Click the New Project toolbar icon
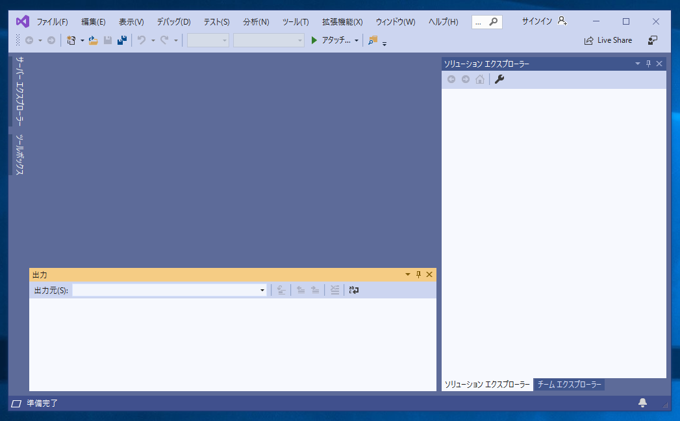 pyautogui.click(x=71, y=40)
